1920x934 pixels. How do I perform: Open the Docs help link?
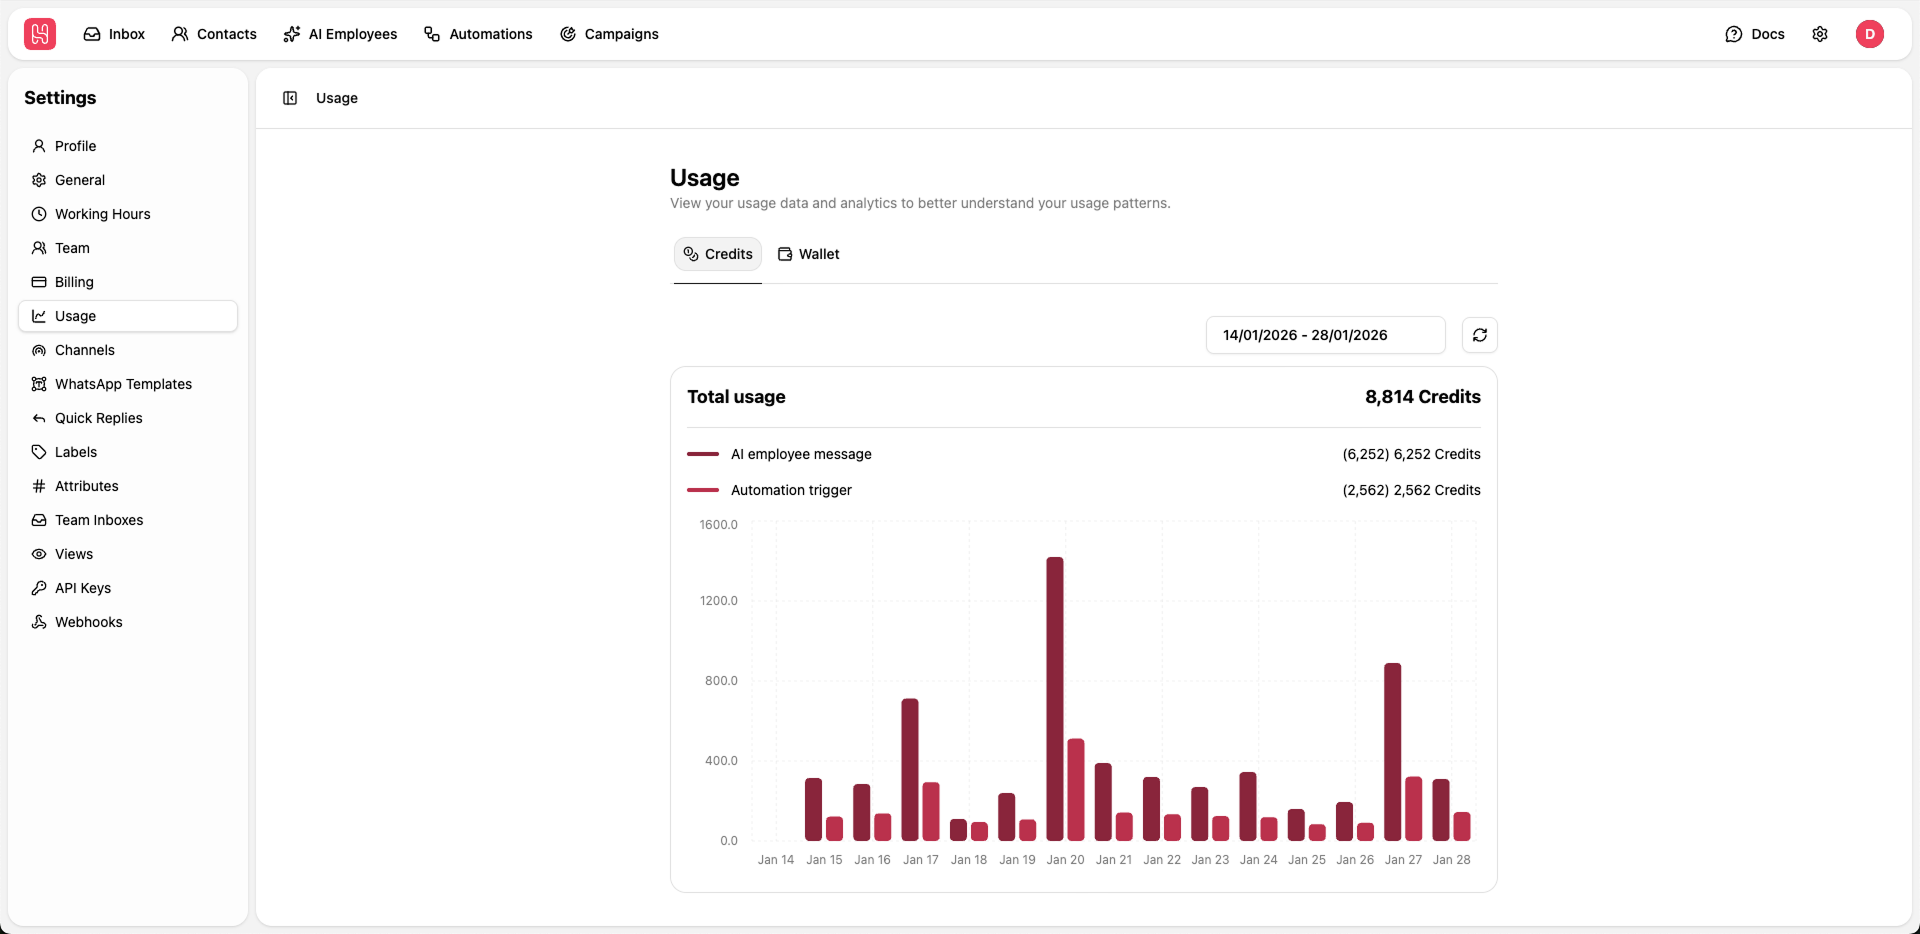click(1755, 34)
